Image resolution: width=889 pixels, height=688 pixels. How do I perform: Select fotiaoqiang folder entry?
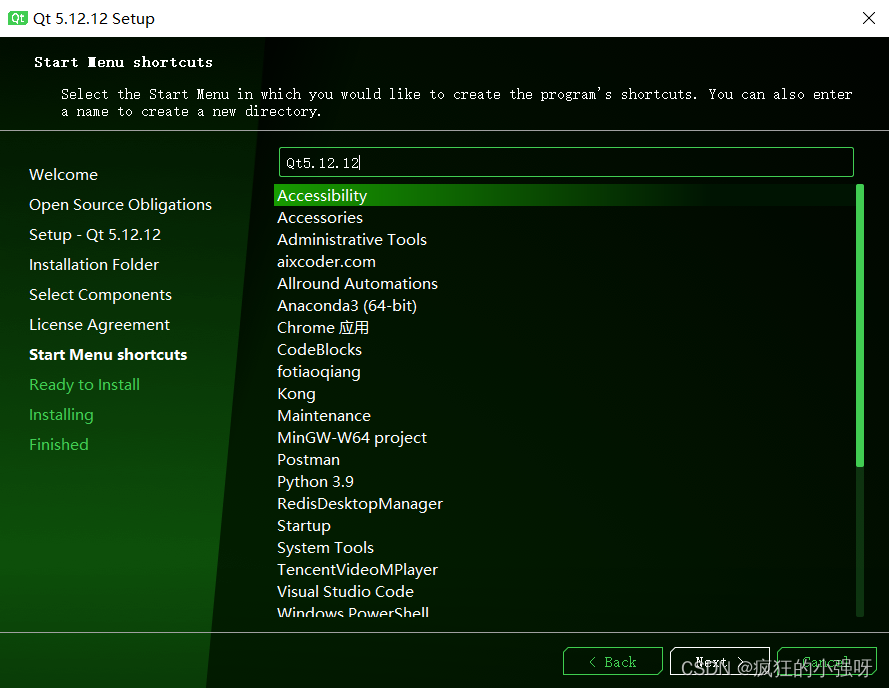[x=564, y=372]
